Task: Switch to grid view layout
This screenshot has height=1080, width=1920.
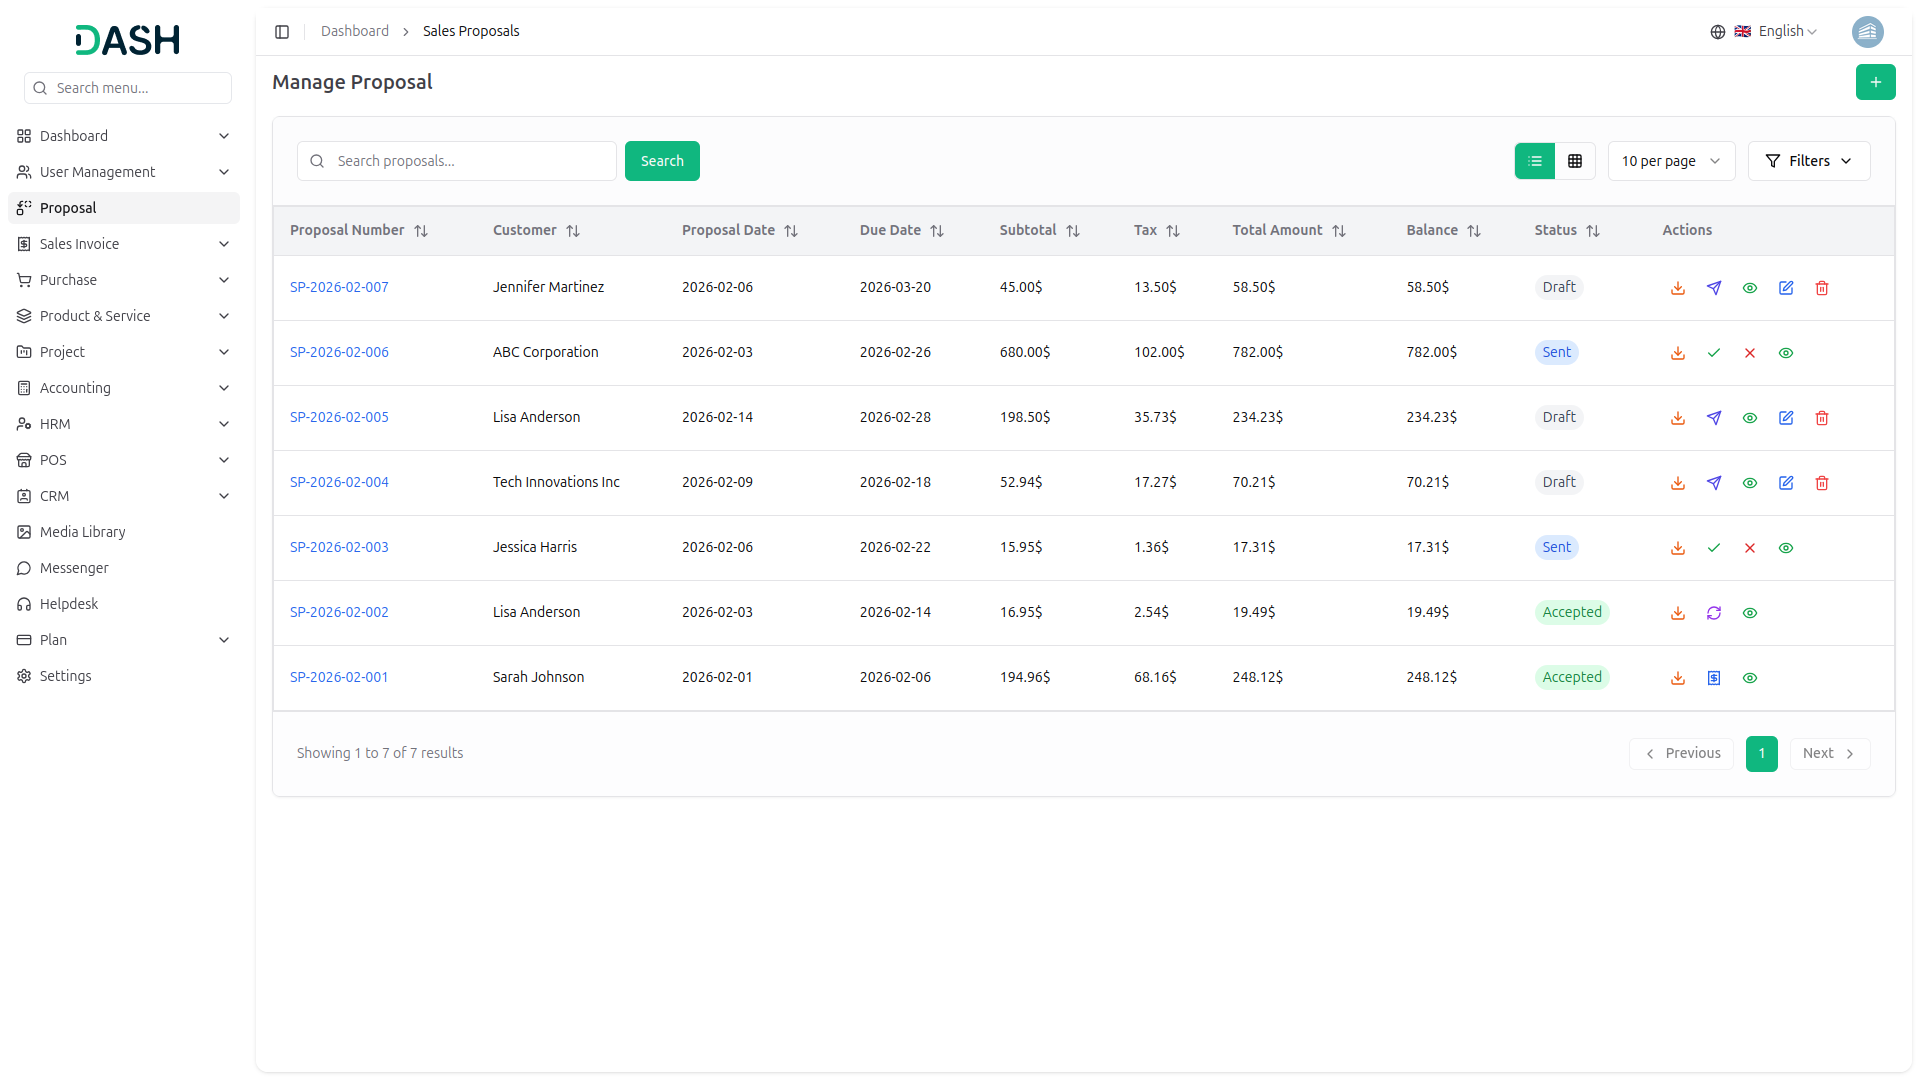Action: [1575, 161]
